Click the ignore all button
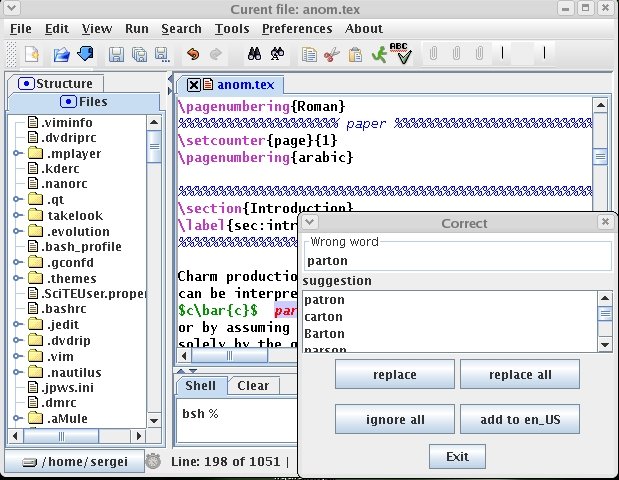619x480 pixels. (x=395, y=419)
